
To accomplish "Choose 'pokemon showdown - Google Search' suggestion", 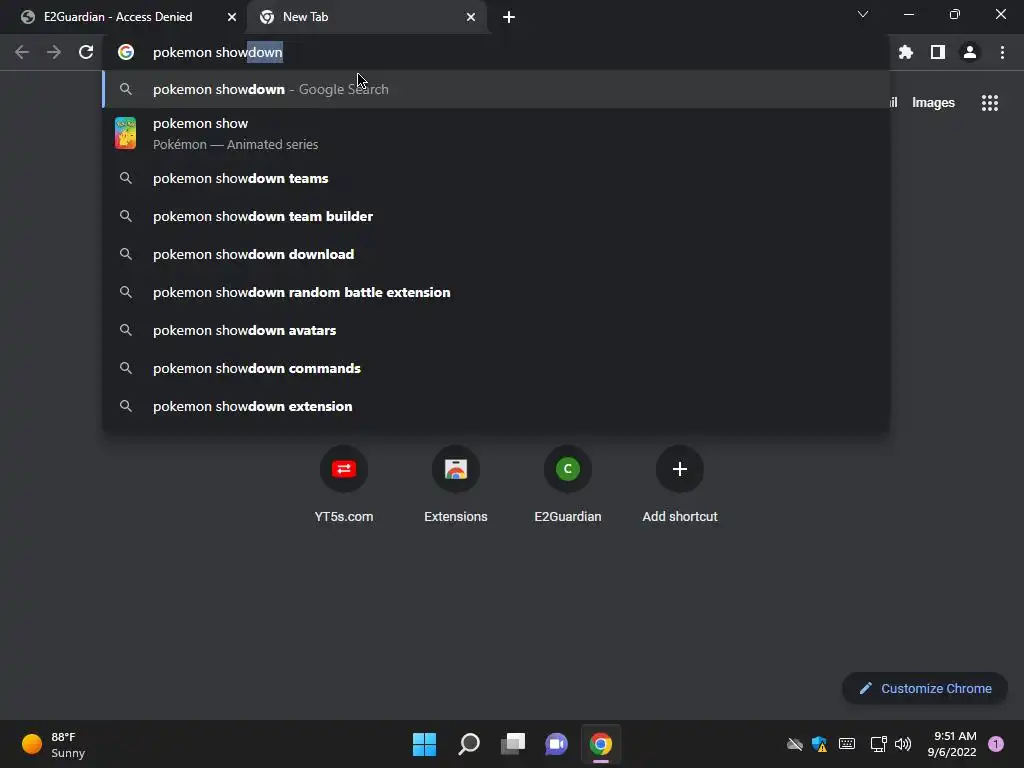I will pyautogui.click(x=496, y=89).
